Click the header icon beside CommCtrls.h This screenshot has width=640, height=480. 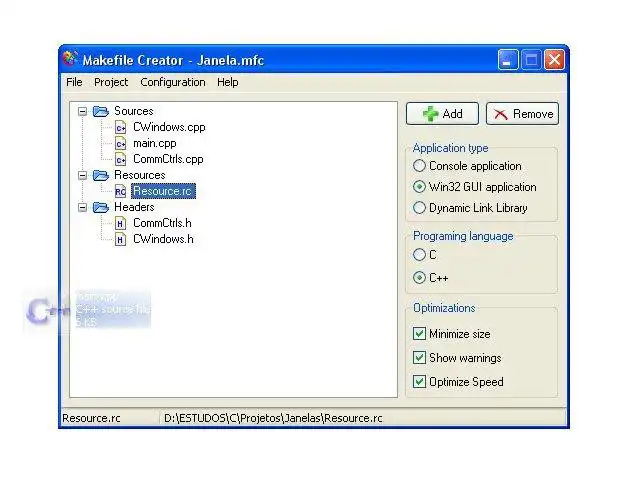[x=120, y=223]
